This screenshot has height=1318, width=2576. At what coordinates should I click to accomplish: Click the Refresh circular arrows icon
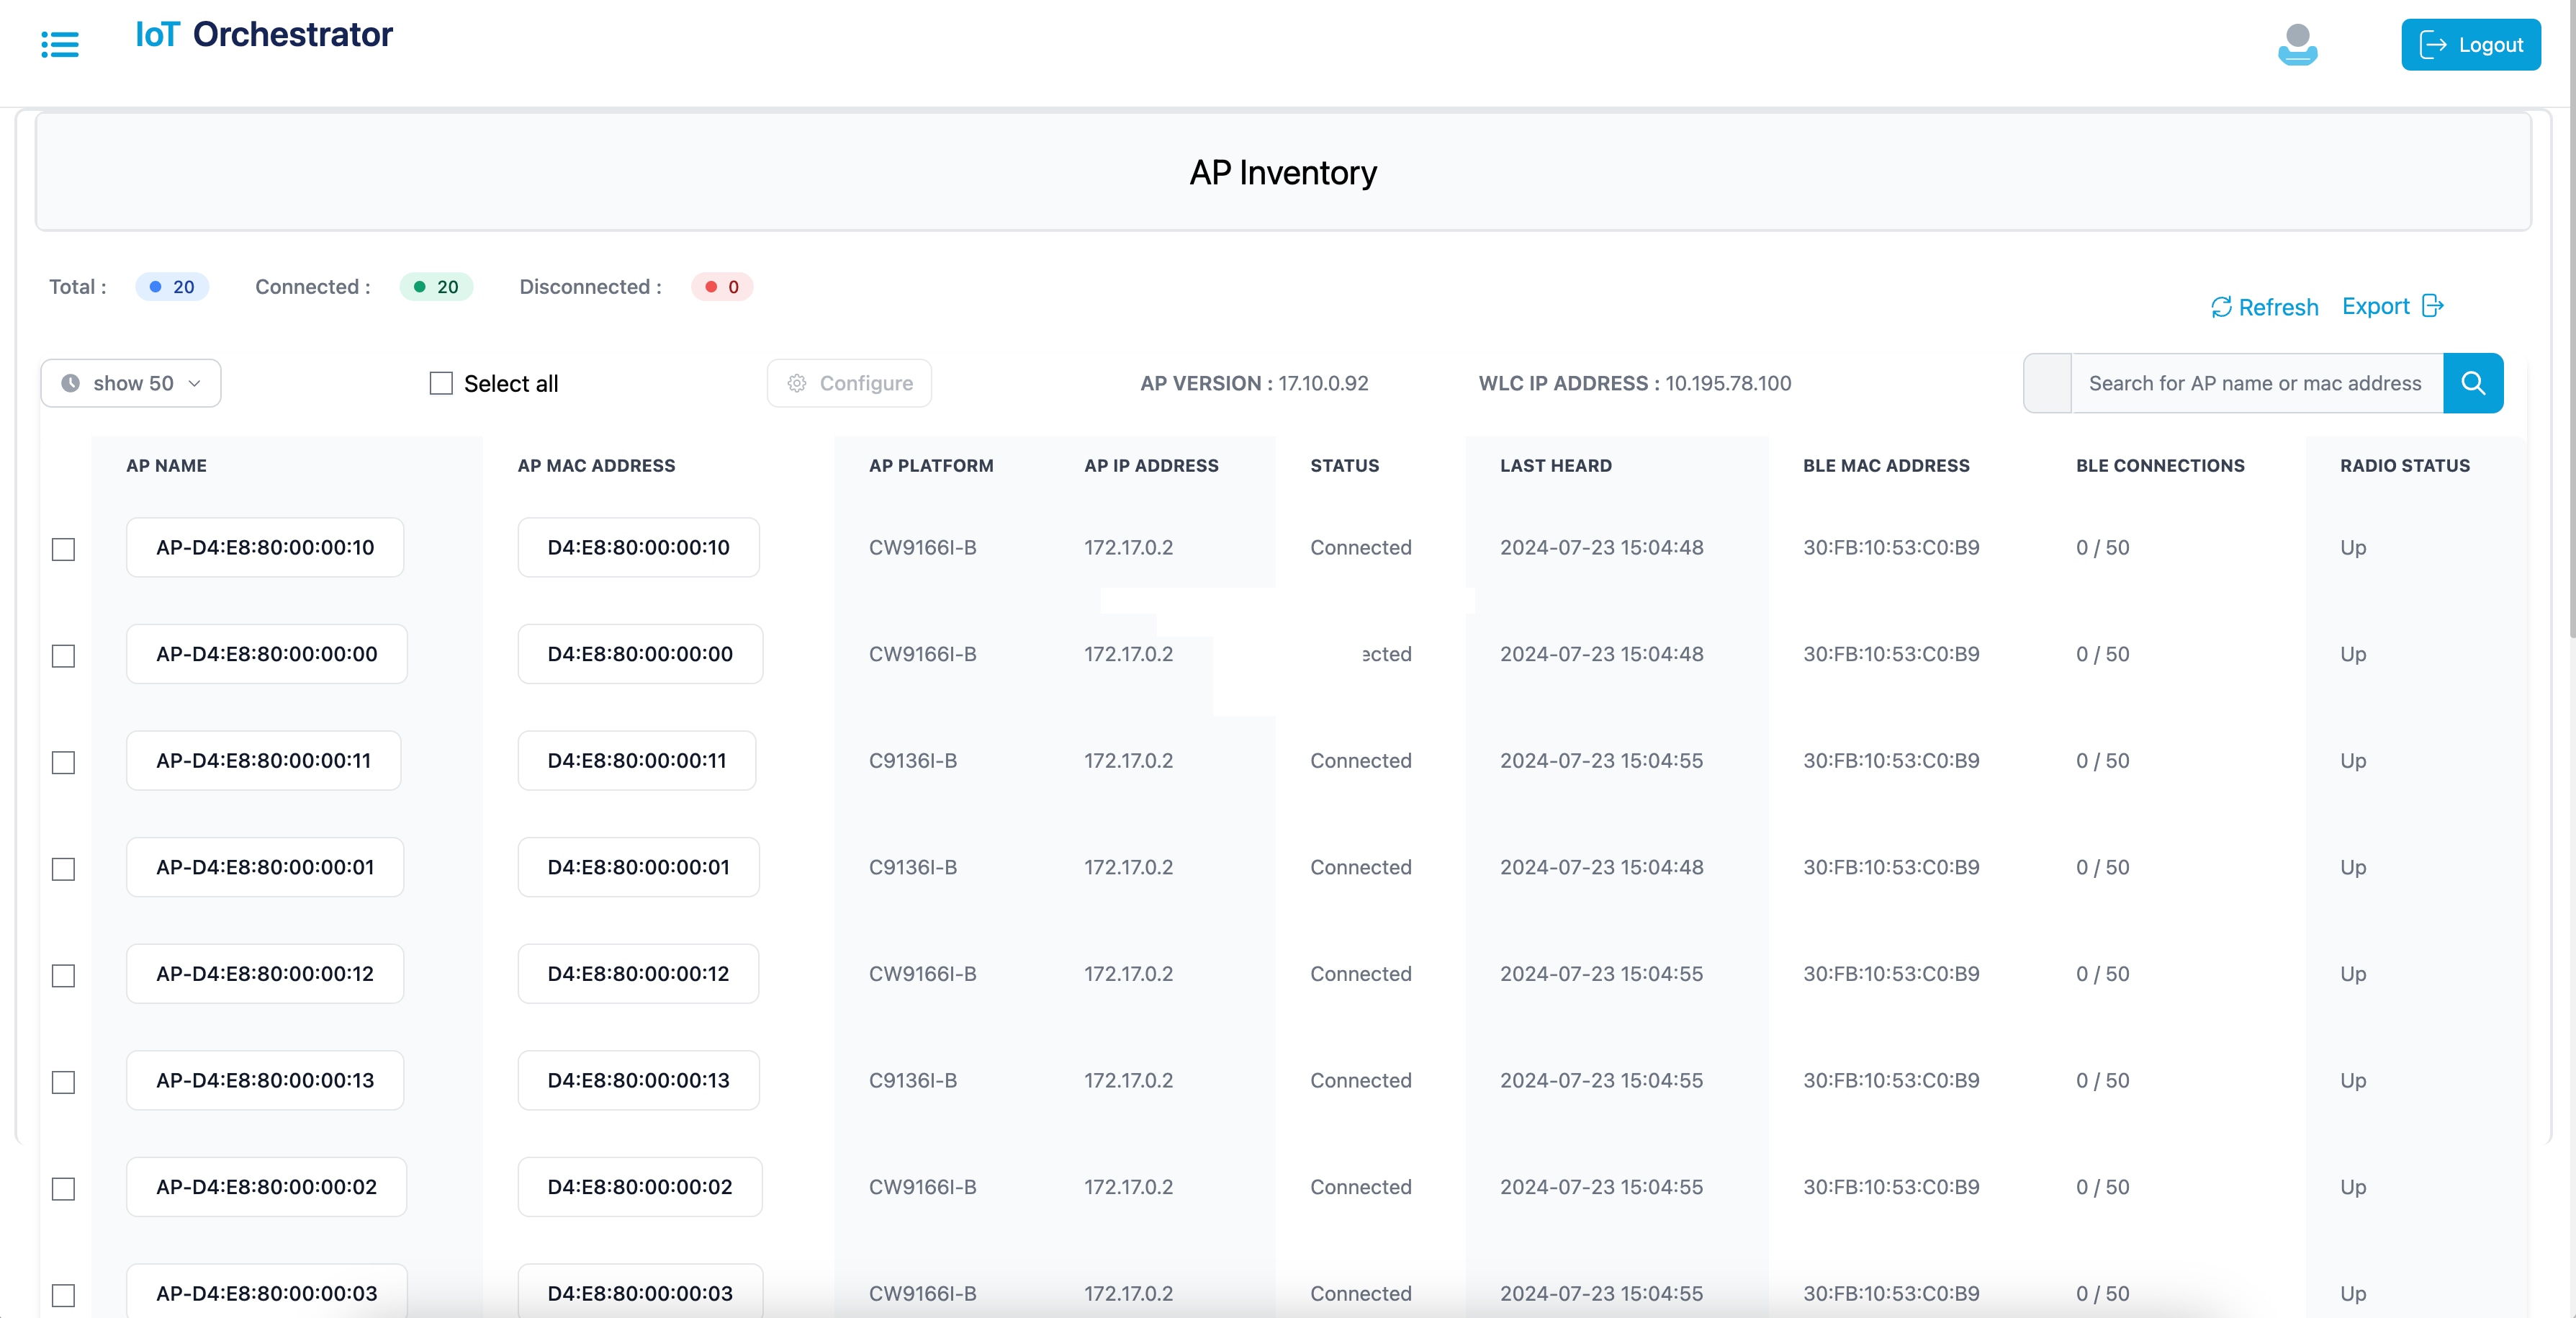(2221, 307)
